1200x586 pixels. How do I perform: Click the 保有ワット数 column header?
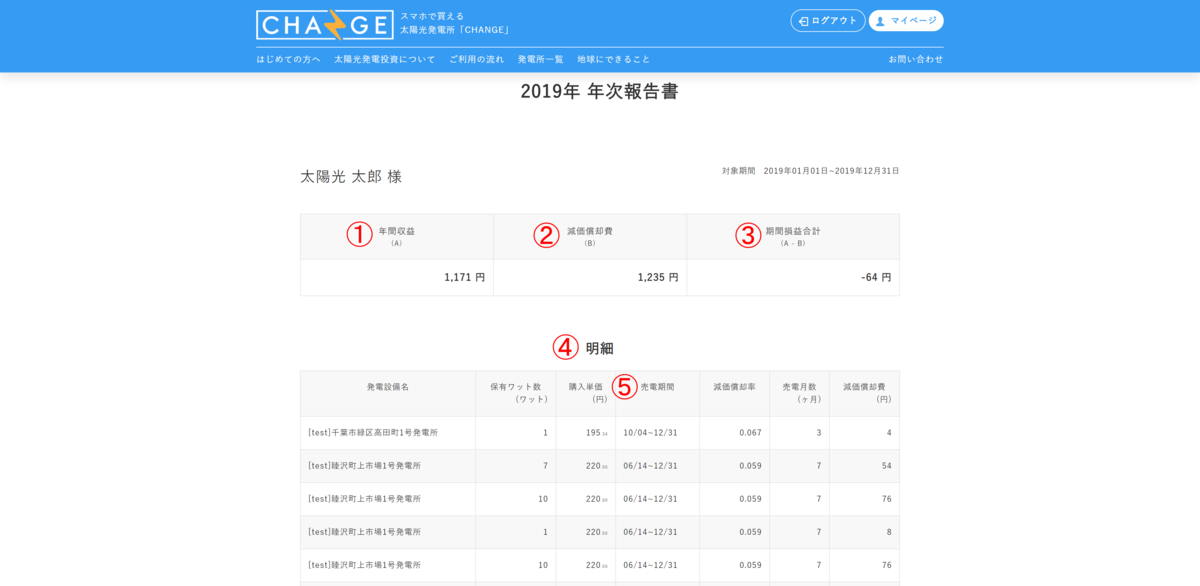point(516,393)
